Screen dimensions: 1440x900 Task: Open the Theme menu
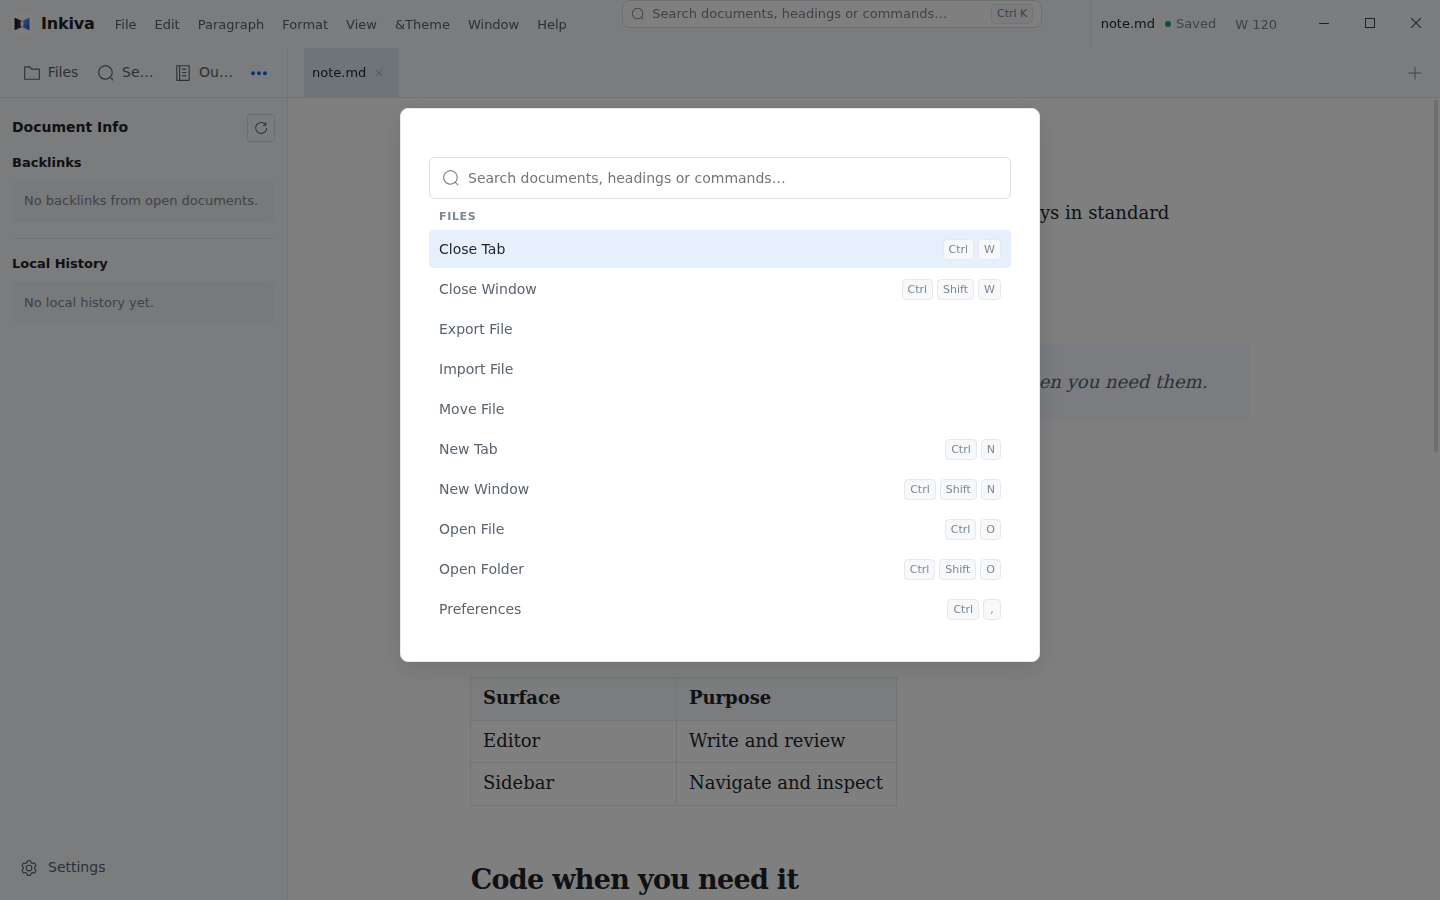click(422, 24)
